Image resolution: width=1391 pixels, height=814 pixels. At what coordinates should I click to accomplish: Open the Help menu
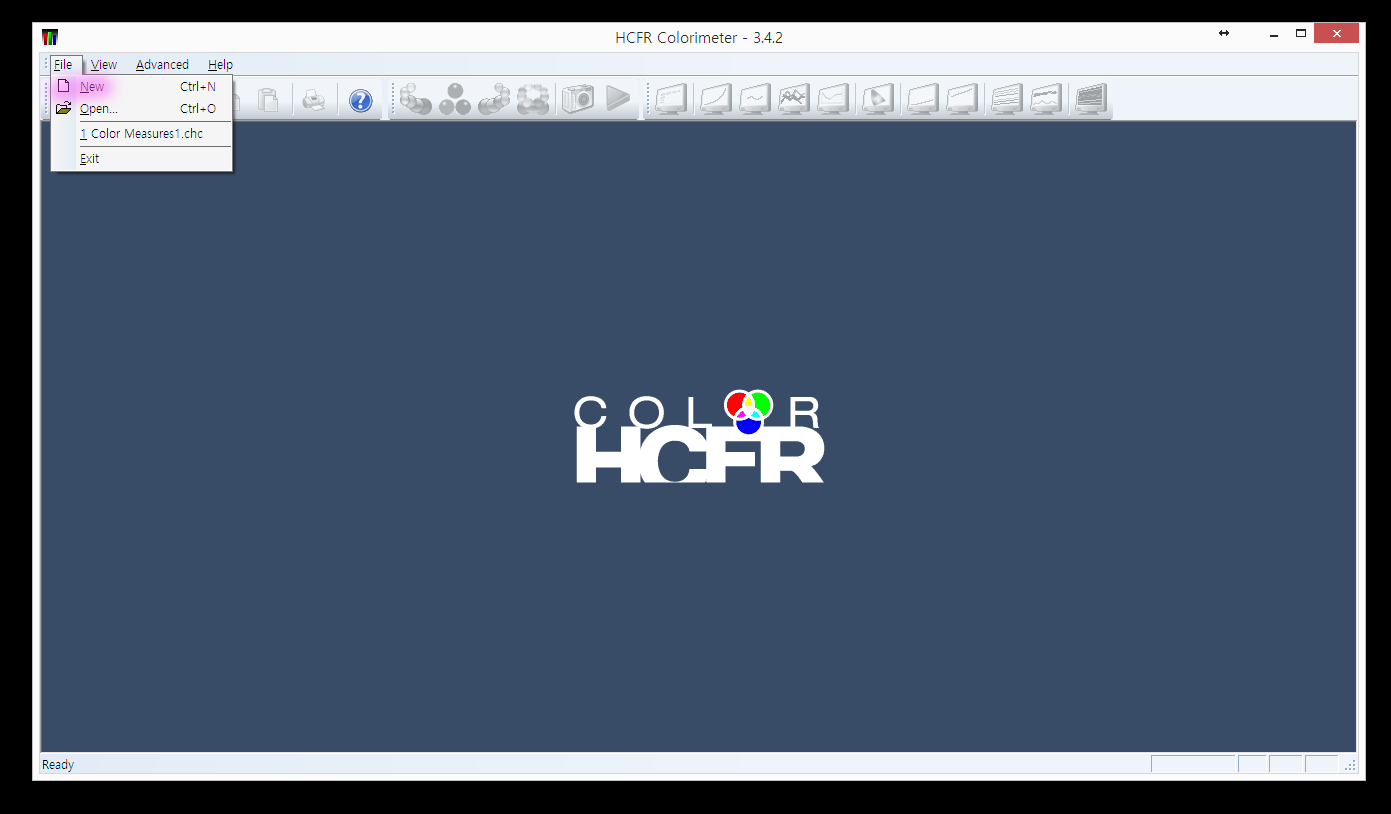[220, 65]
